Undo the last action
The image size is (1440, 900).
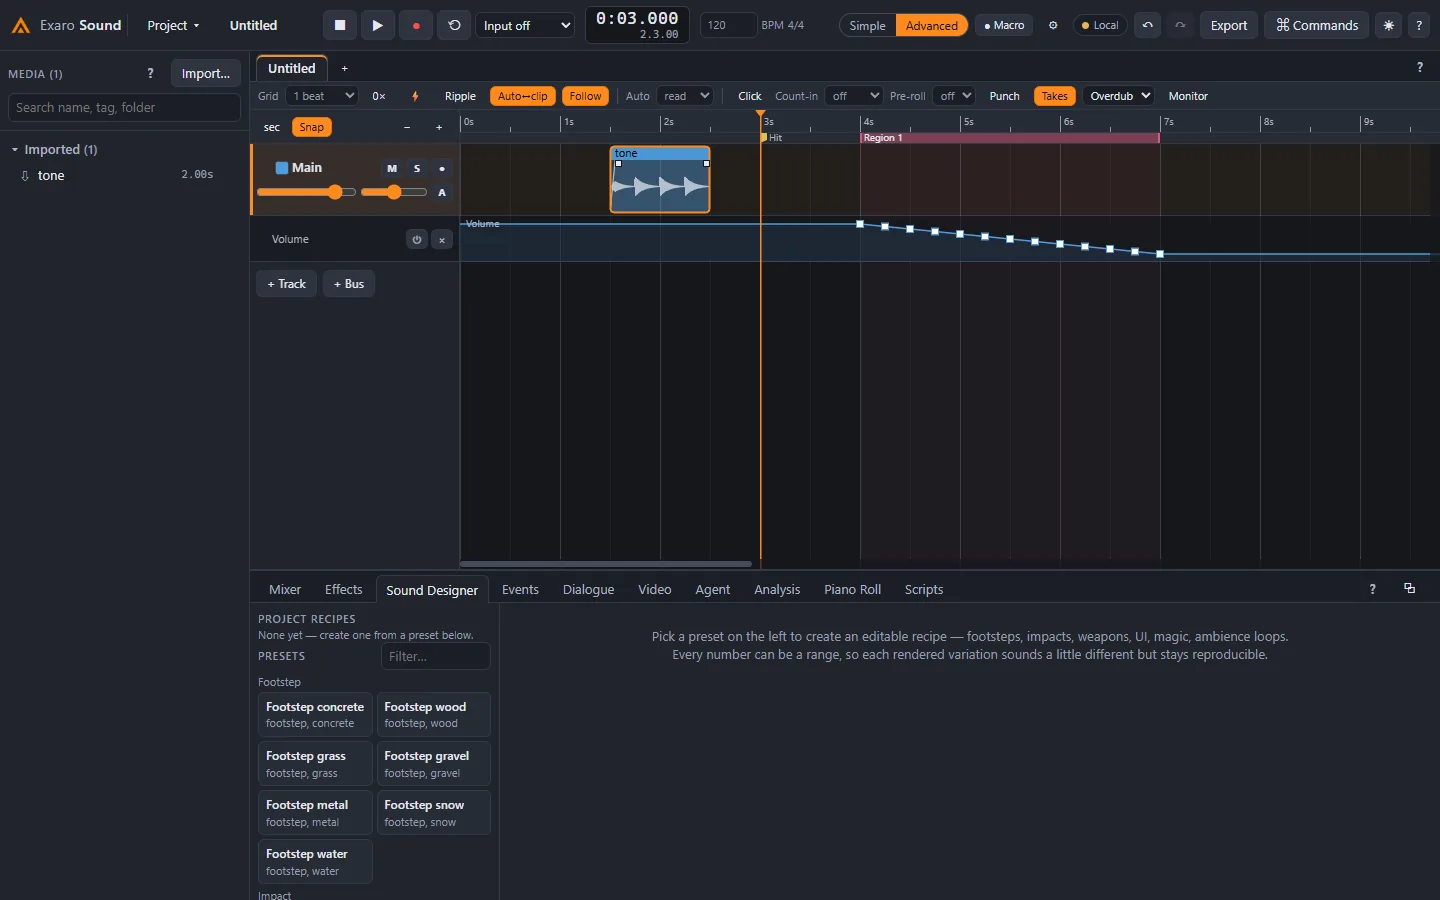coord(1147,25)
